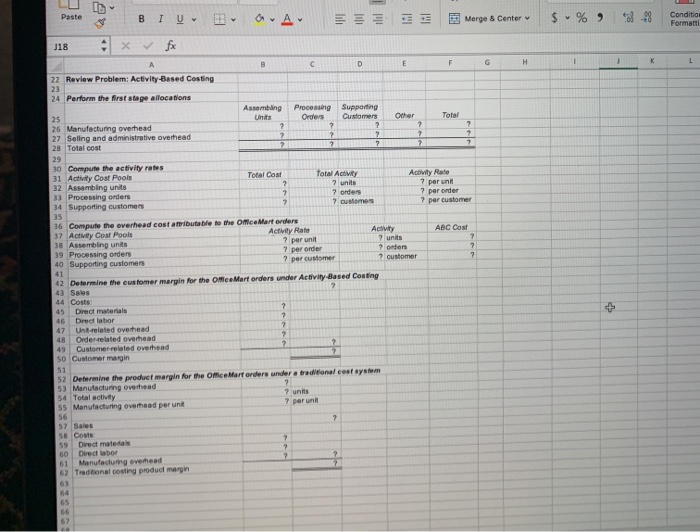
Task: Select 'Total cost' cell in row 28
Action: click(84, 148)
